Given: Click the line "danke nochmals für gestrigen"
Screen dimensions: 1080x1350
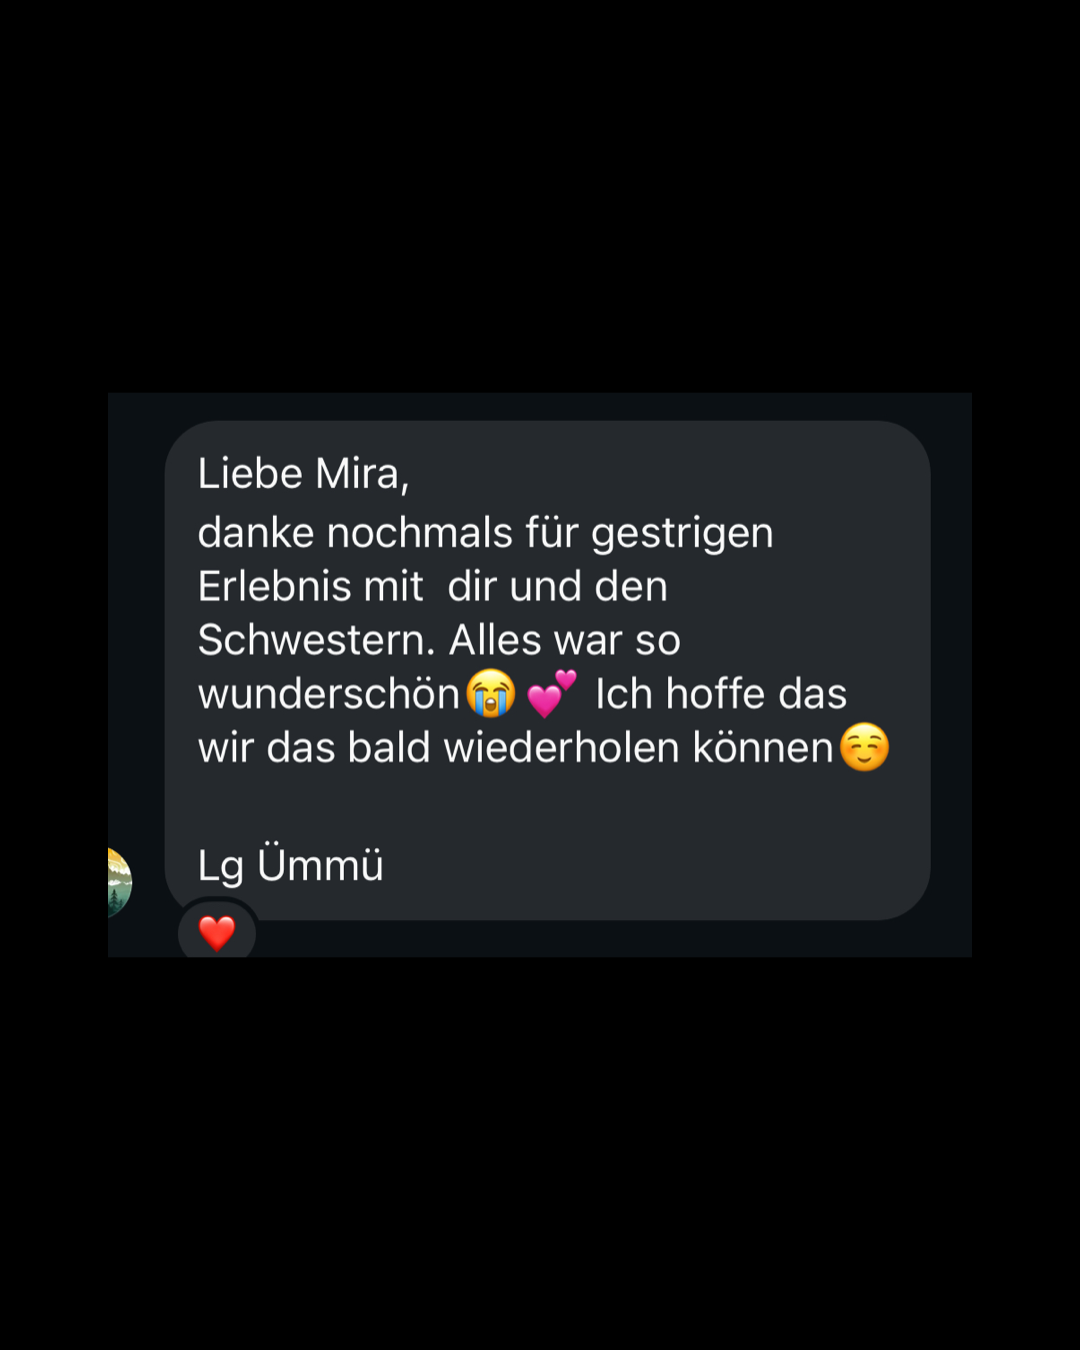Looking at the screenshot, I should pos(485,533).
